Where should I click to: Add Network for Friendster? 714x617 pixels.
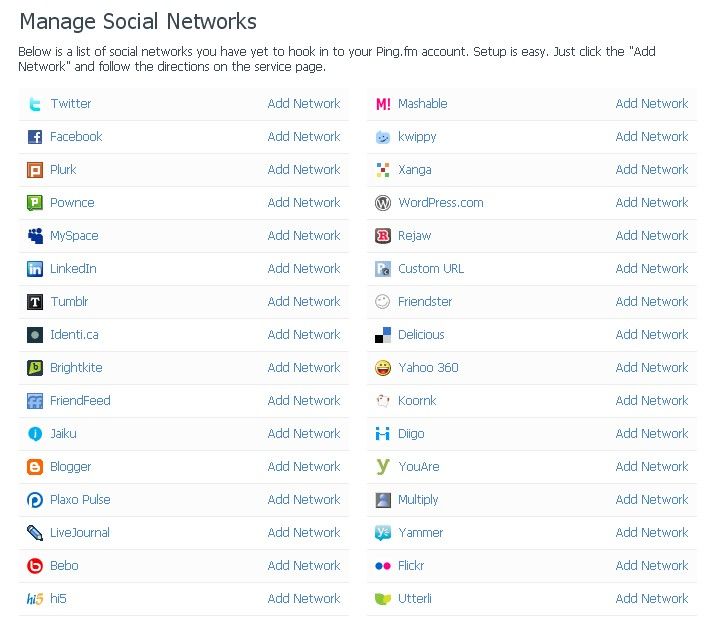[x=652, y=302]
